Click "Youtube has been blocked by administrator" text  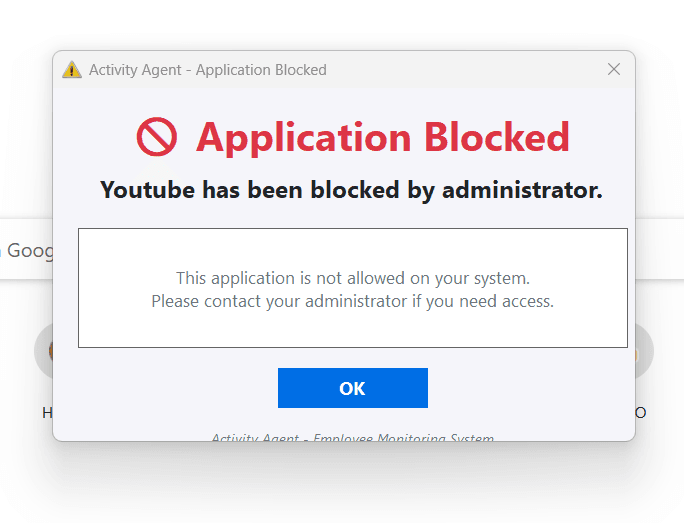pyautogui.click(x=351, y=190)
